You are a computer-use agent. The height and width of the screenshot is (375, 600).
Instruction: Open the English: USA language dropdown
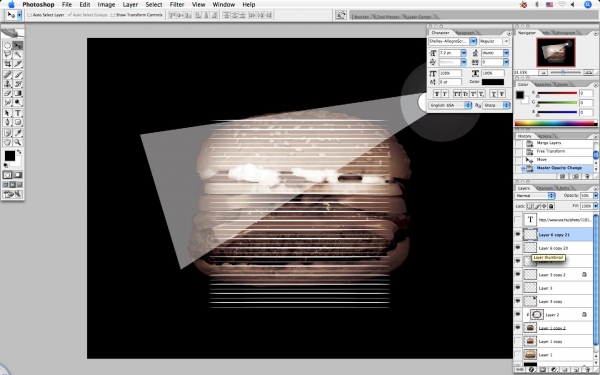coord(450,105)
